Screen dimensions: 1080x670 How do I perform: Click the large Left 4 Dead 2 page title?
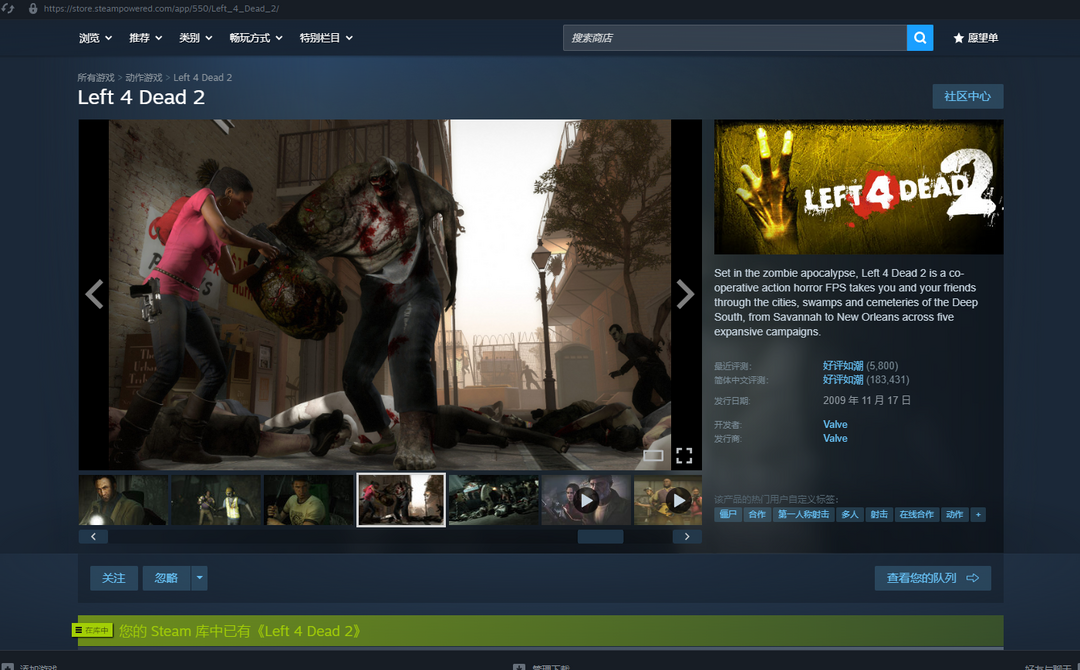pos(141,97)
